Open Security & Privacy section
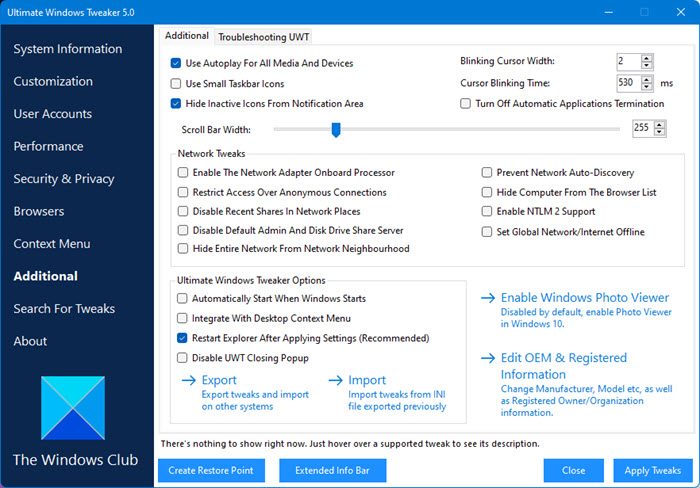This screenshot has width=700, height=488. click(64, 179)
